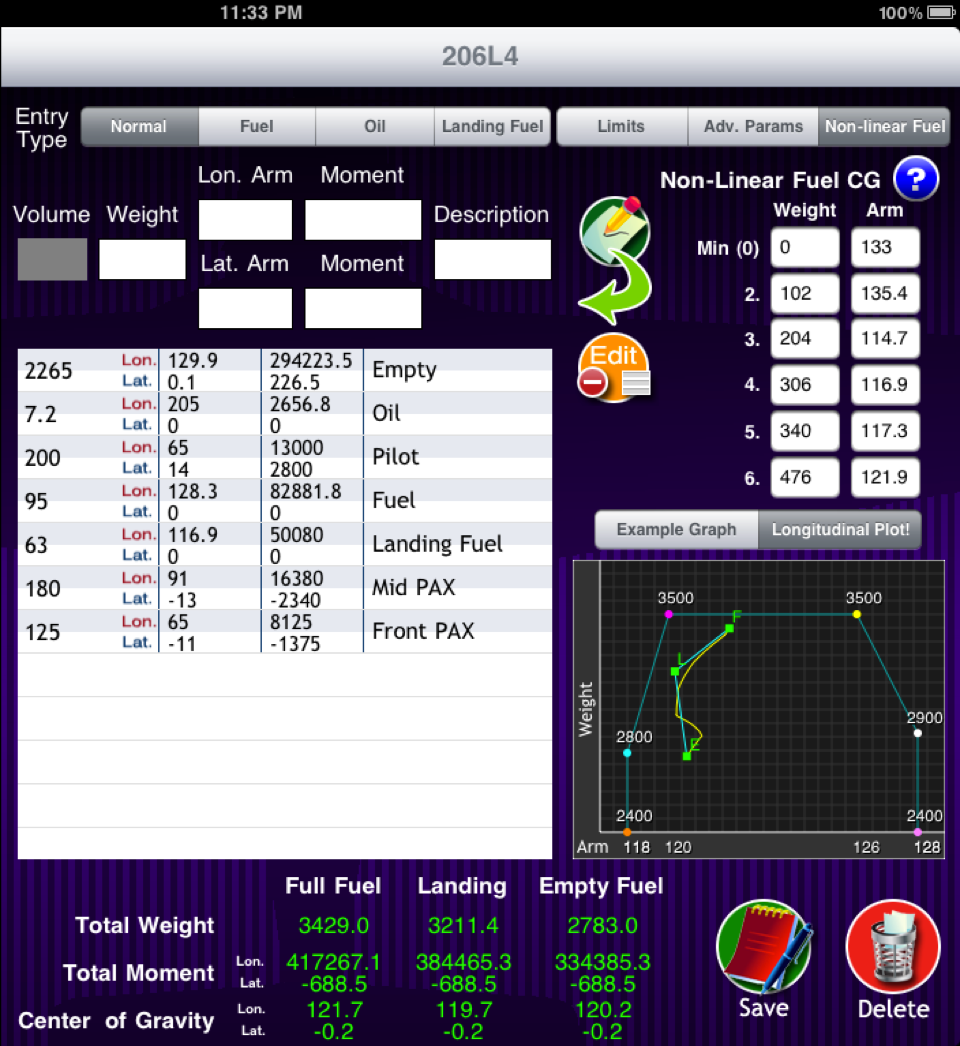Viewport: 960px width, 1046px height.
Task: Open the Example Graph view
Action: pyautogui.click(x=675, y=530)
